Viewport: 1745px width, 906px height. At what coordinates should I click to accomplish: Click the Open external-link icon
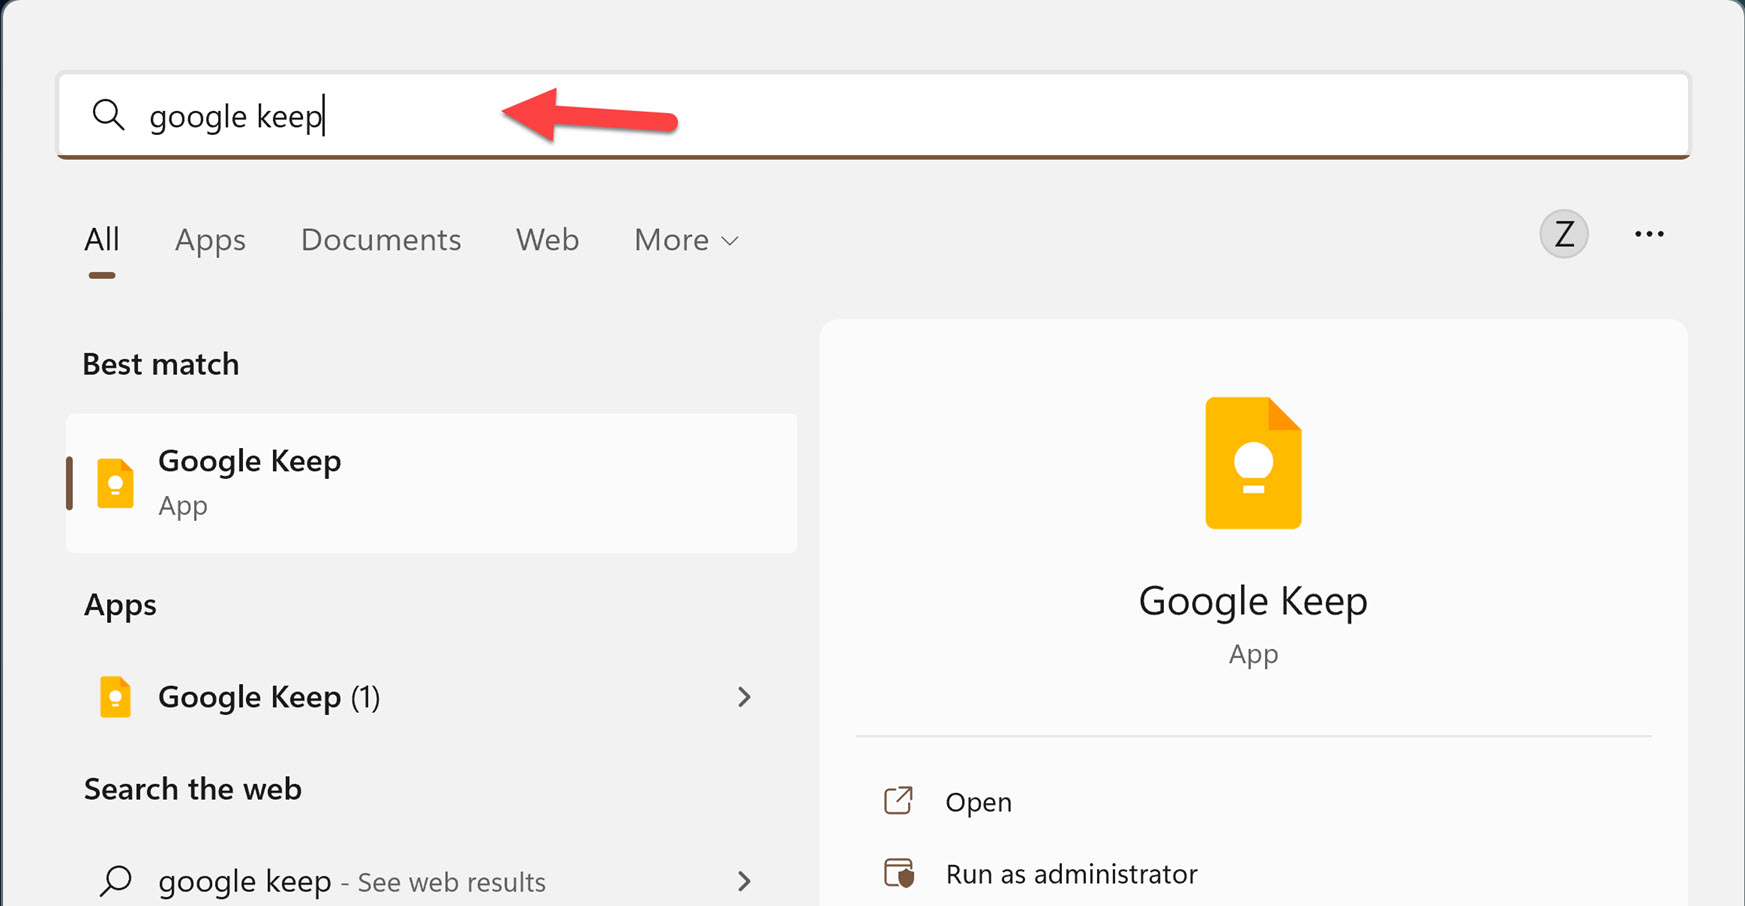click(x=899, y=800)
